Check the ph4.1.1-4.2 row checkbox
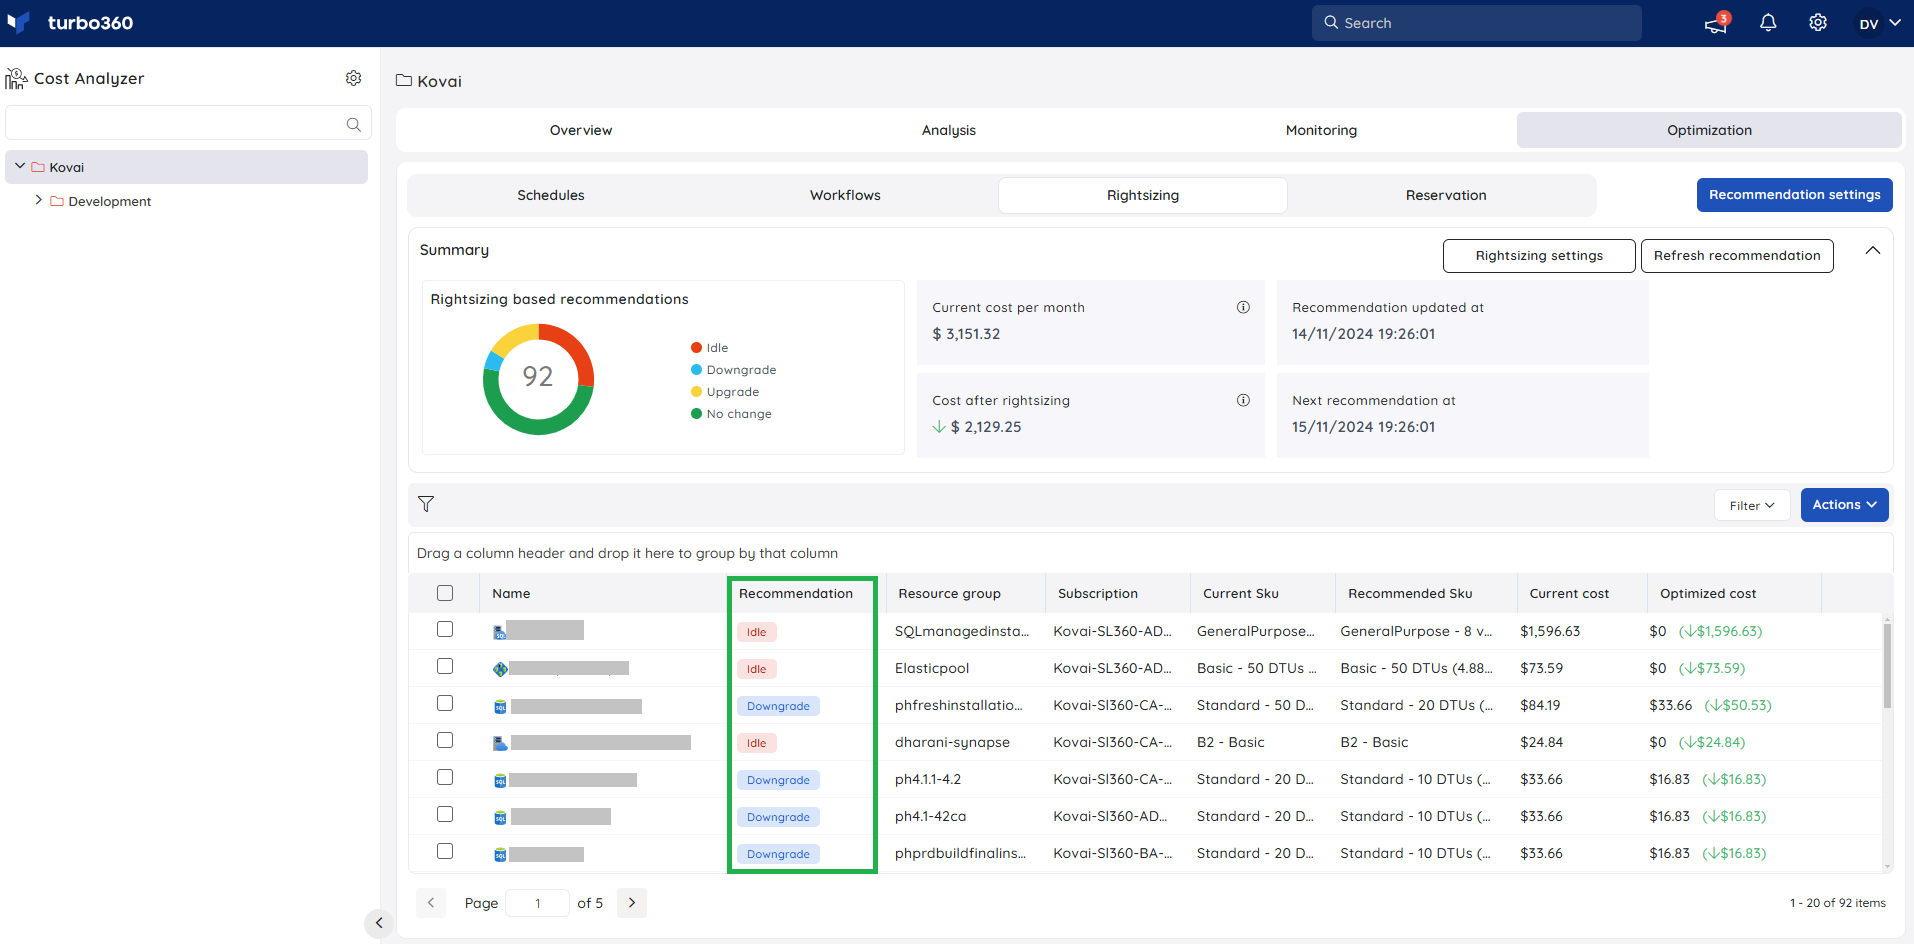Image resolution: width=1914 pixels, height=944 pixels. 445,777
